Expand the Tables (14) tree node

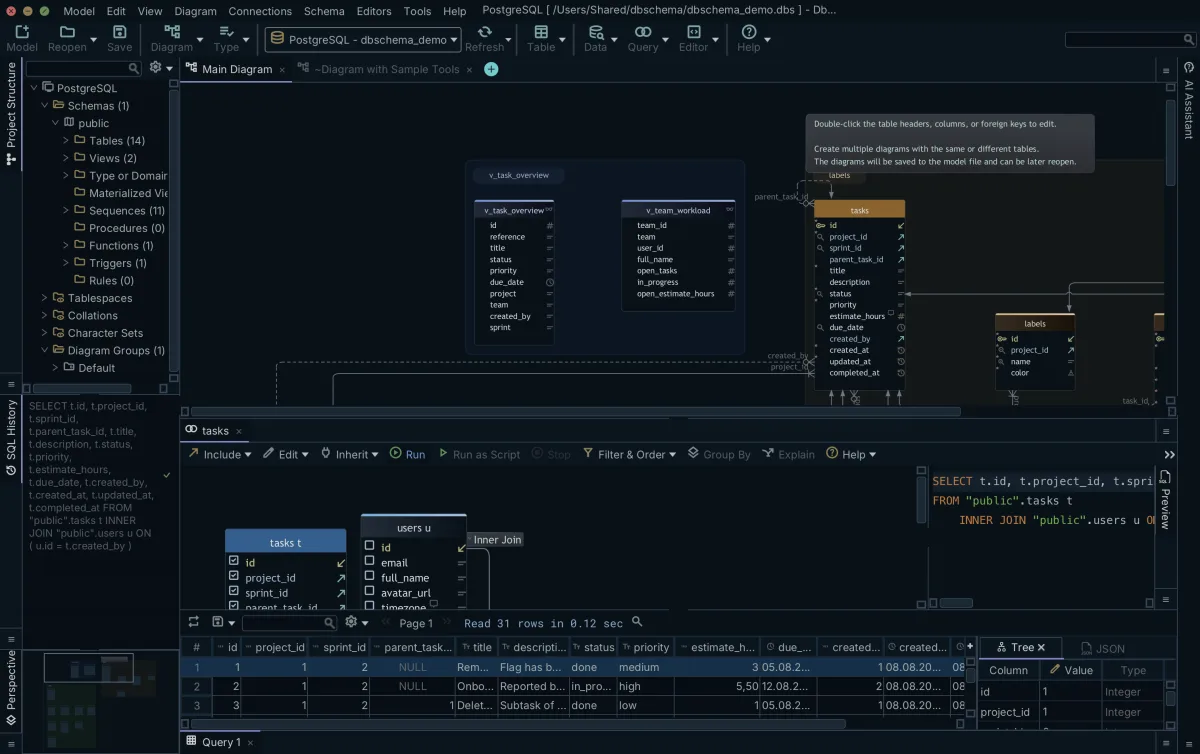[66, 140]
